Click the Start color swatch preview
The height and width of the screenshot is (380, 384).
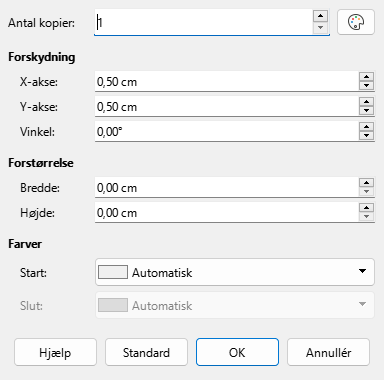pyautogui.click(x=113, y=272)
